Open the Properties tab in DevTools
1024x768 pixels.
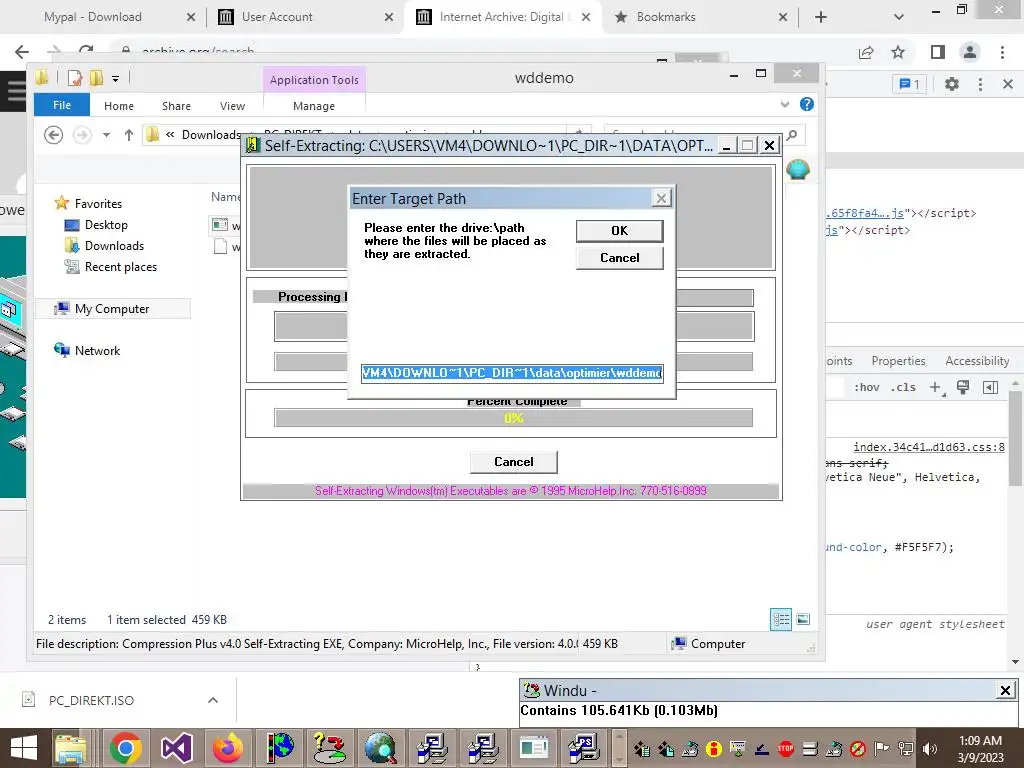[x=898, y=361]
